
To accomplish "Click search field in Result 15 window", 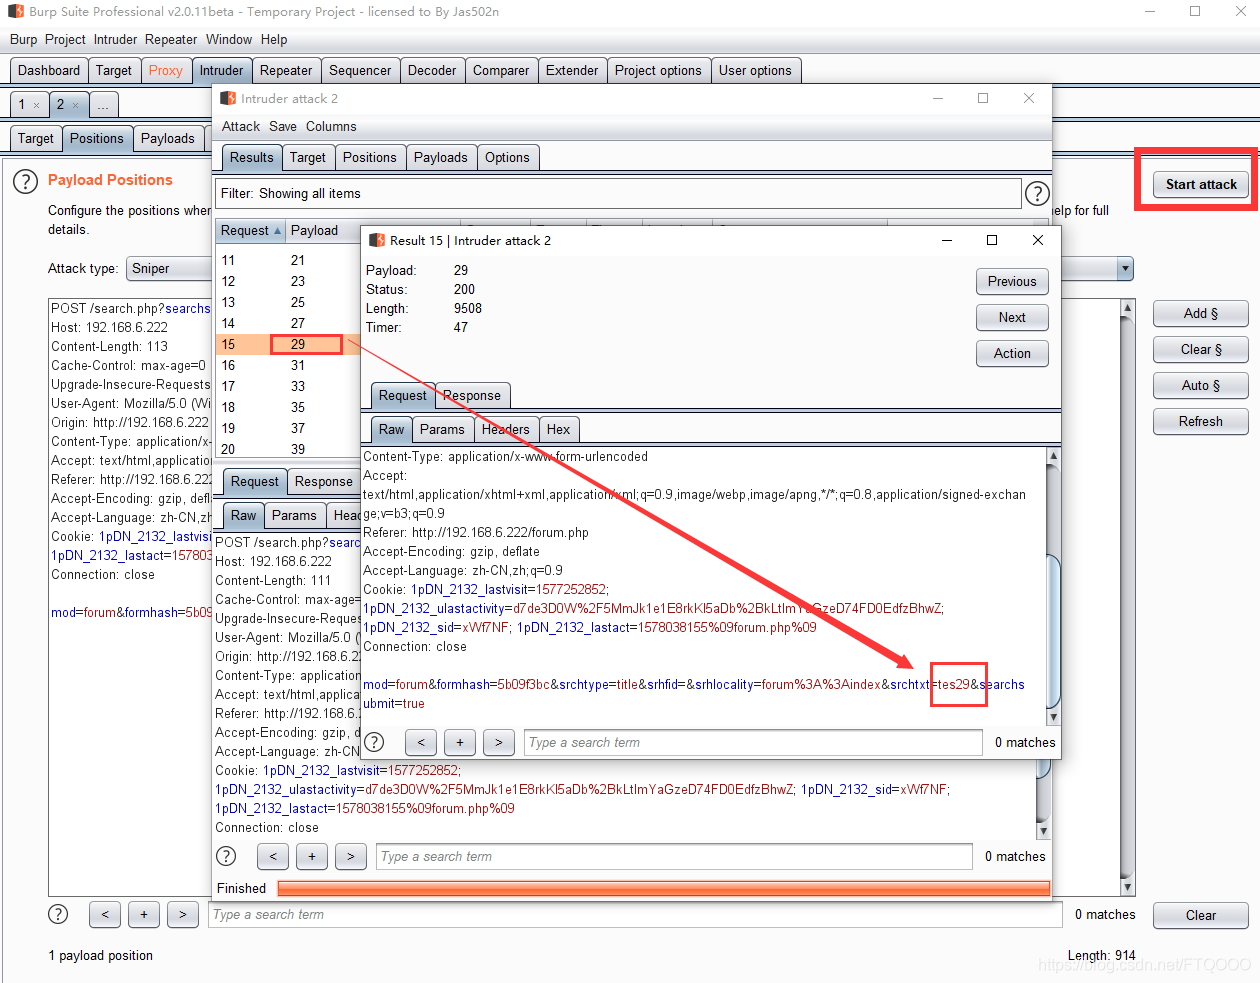I will click(753, 742).
